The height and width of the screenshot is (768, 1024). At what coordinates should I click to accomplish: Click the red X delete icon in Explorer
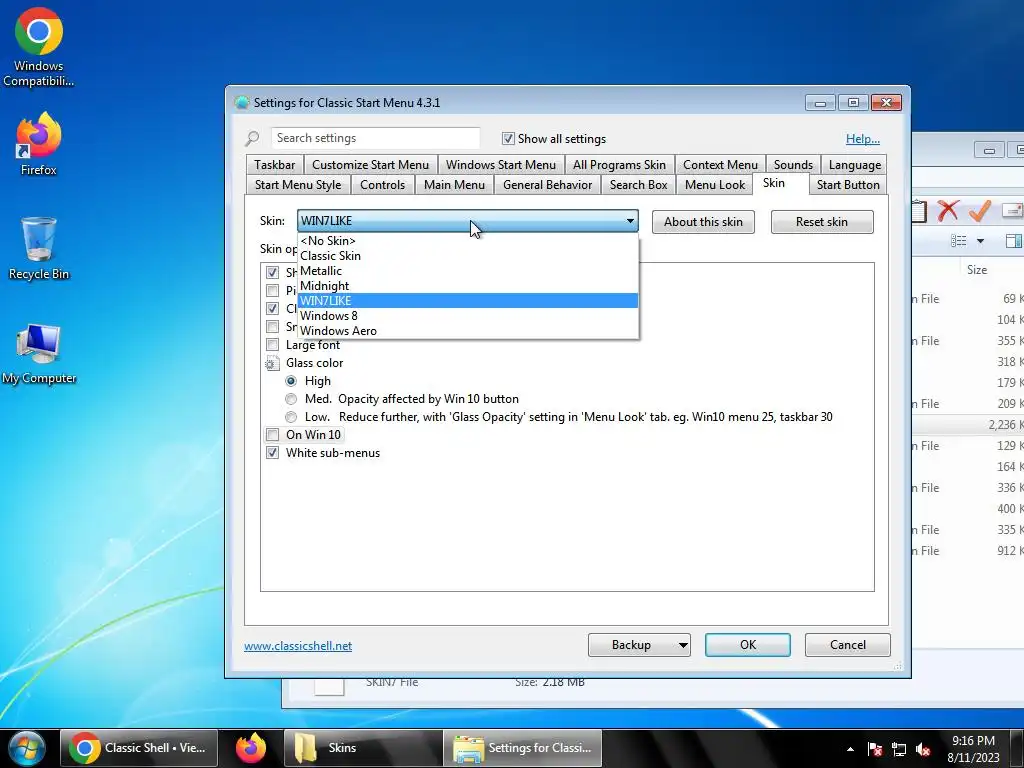click(948, 210)
